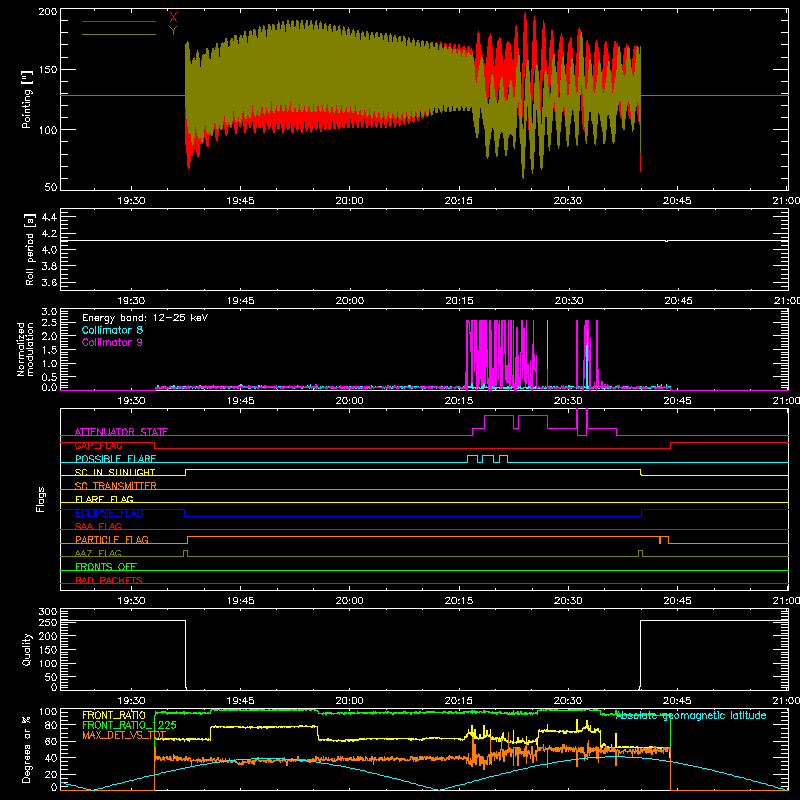Select the red 'X' legend label
Screen dimensions: 800x800
pyautogui.click(x=173, y=18)
